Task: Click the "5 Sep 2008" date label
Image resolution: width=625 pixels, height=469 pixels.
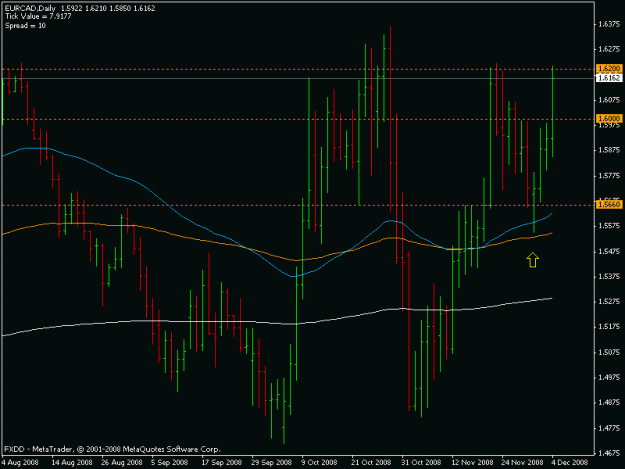Action: [x=169, y=462]
